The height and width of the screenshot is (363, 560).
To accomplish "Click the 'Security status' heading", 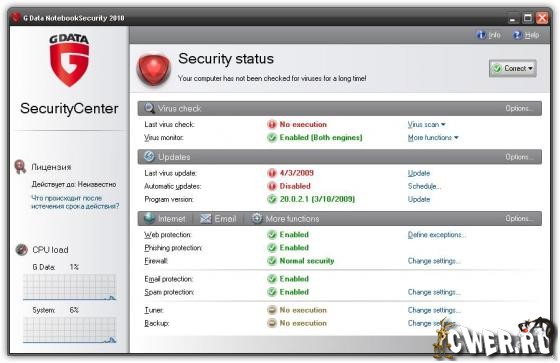I will click(226, 59).
